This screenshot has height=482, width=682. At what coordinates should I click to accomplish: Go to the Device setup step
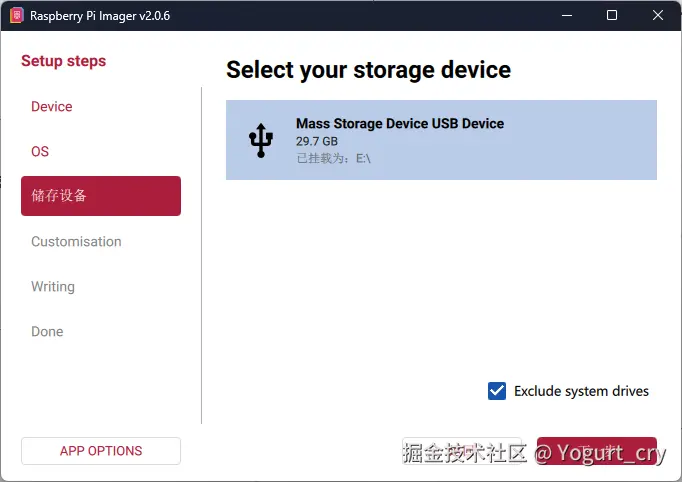coord(52,107)
